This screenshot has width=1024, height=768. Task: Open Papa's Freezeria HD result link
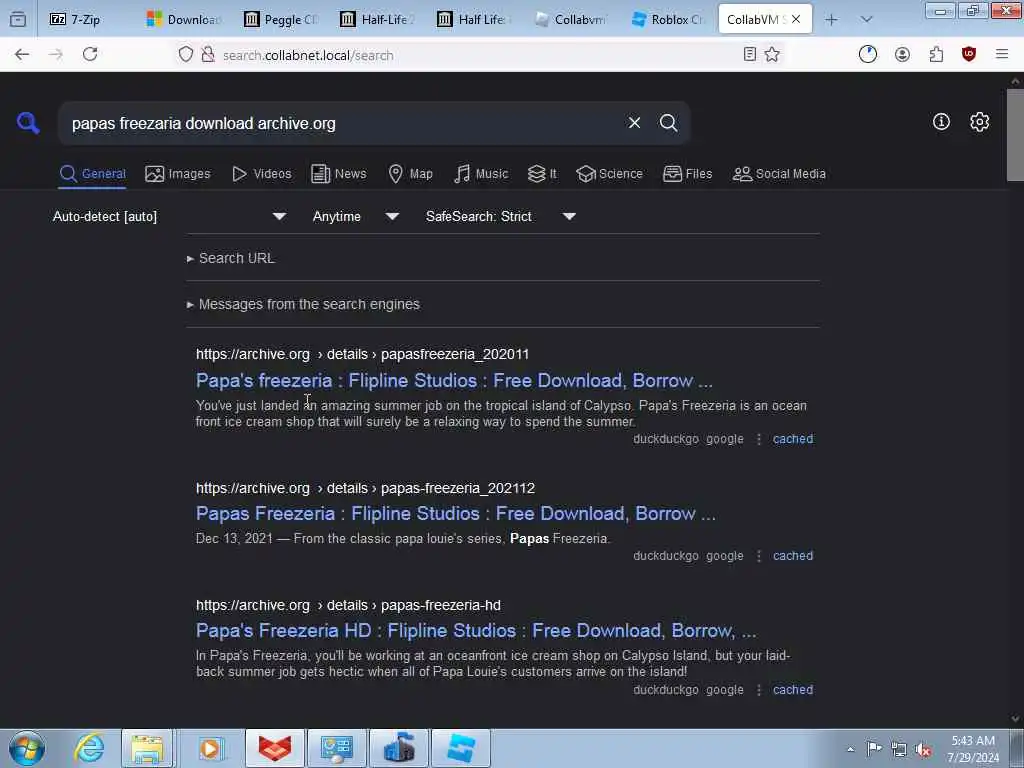[475, 630]
